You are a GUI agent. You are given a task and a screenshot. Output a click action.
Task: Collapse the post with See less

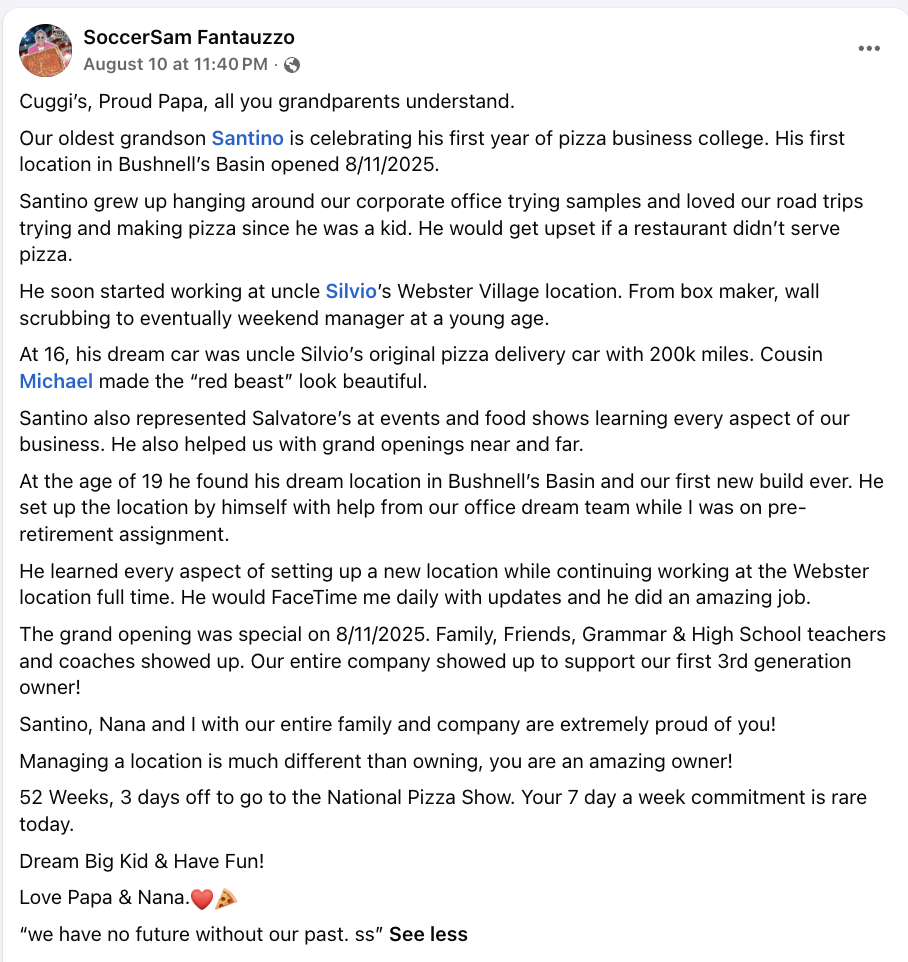coord(428,934)
